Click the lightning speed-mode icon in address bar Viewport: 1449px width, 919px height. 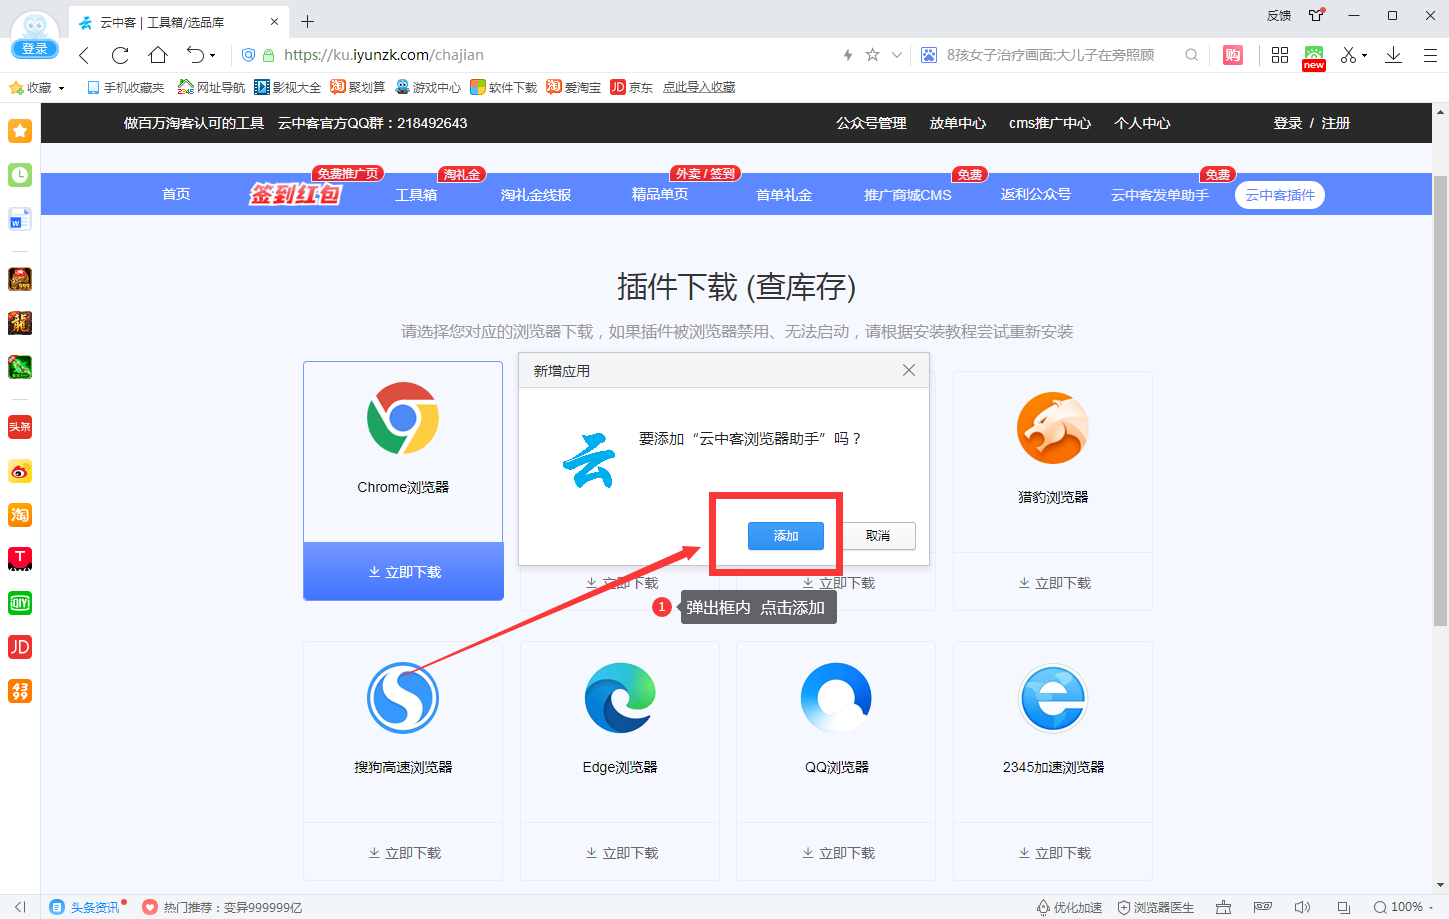[x=848, y=55]
